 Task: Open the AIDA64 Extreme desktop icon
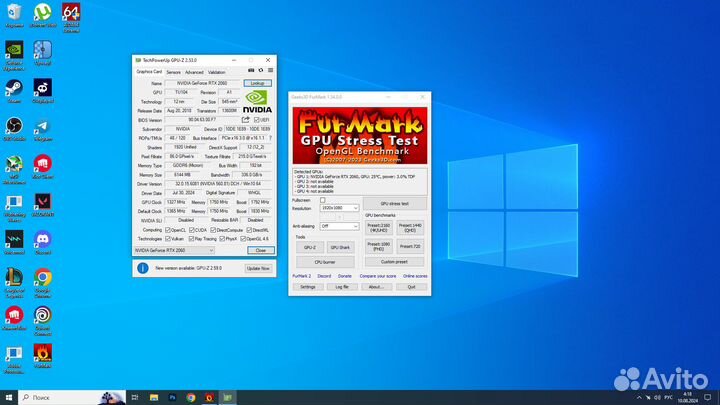click(71, 14)
